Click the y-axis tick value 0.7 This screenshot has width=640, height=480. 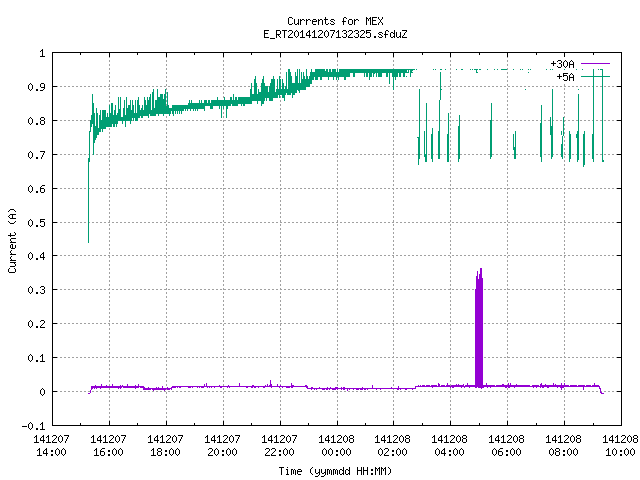point(36,155)
